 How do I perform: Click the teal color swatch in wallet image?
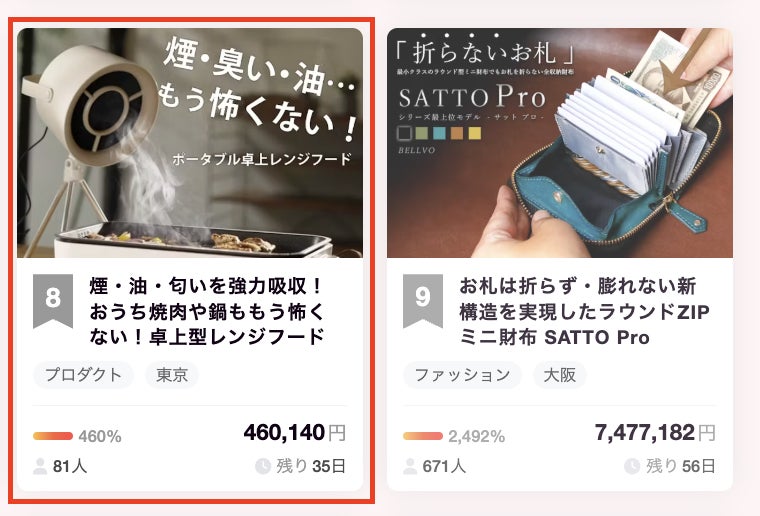439,133
